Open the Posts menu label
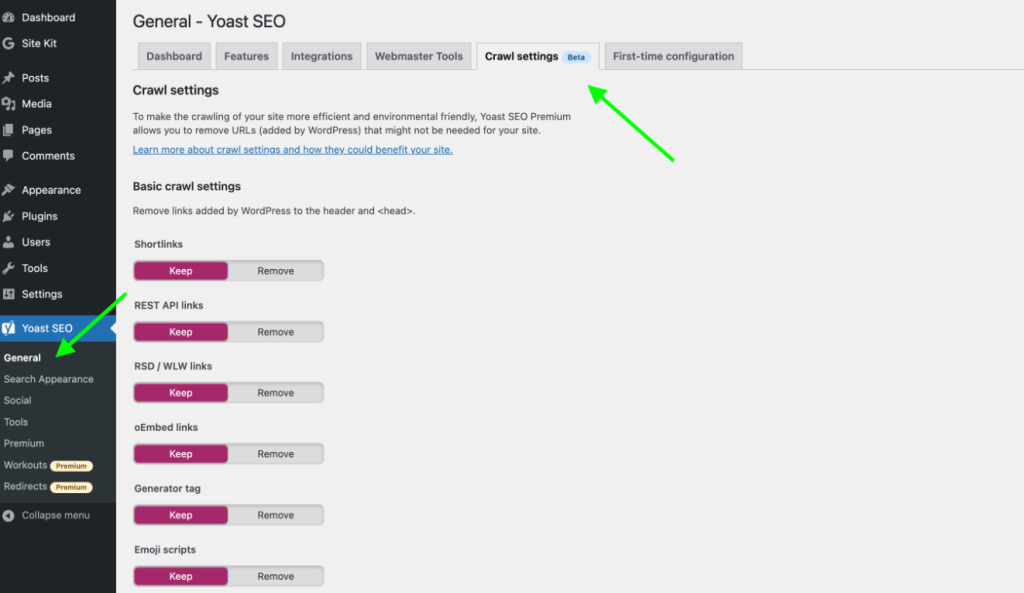Viewport: 1024px width, 593px height. pos(35,78)
